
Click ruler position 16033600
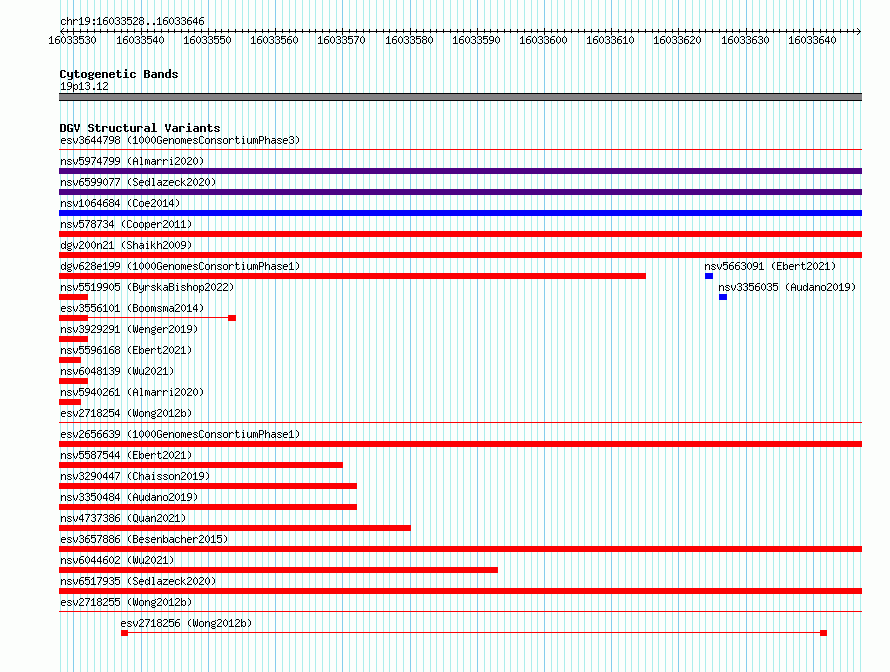(543, 40)
